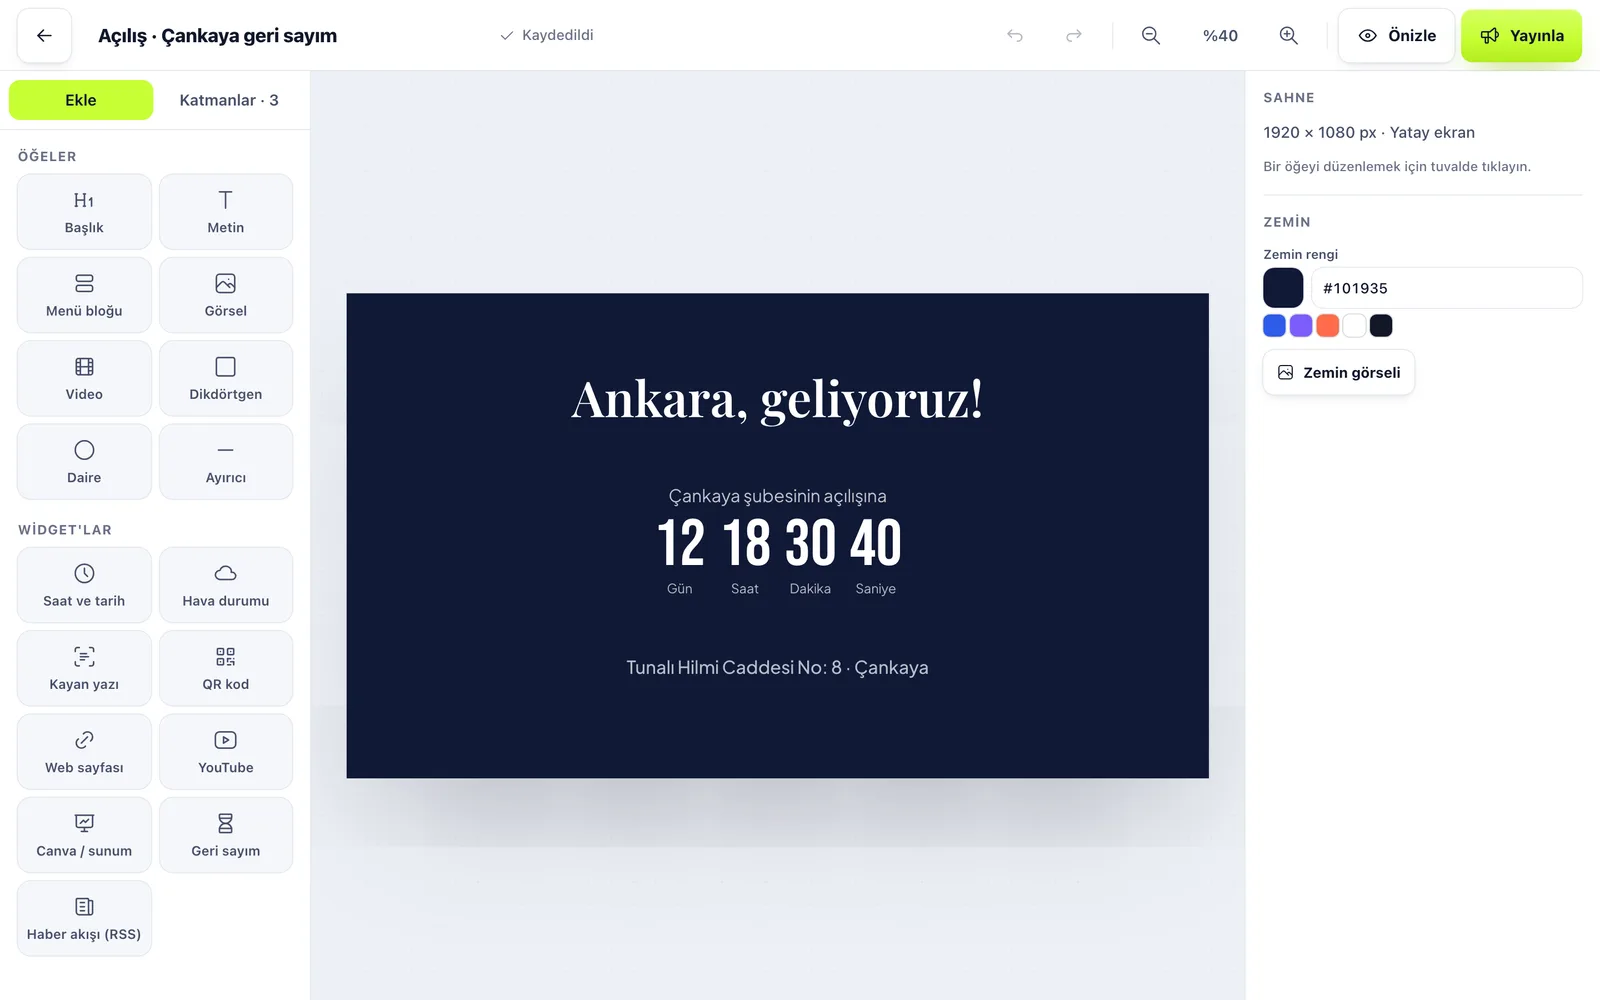Add a Daire circle shape

click(84, 462)
